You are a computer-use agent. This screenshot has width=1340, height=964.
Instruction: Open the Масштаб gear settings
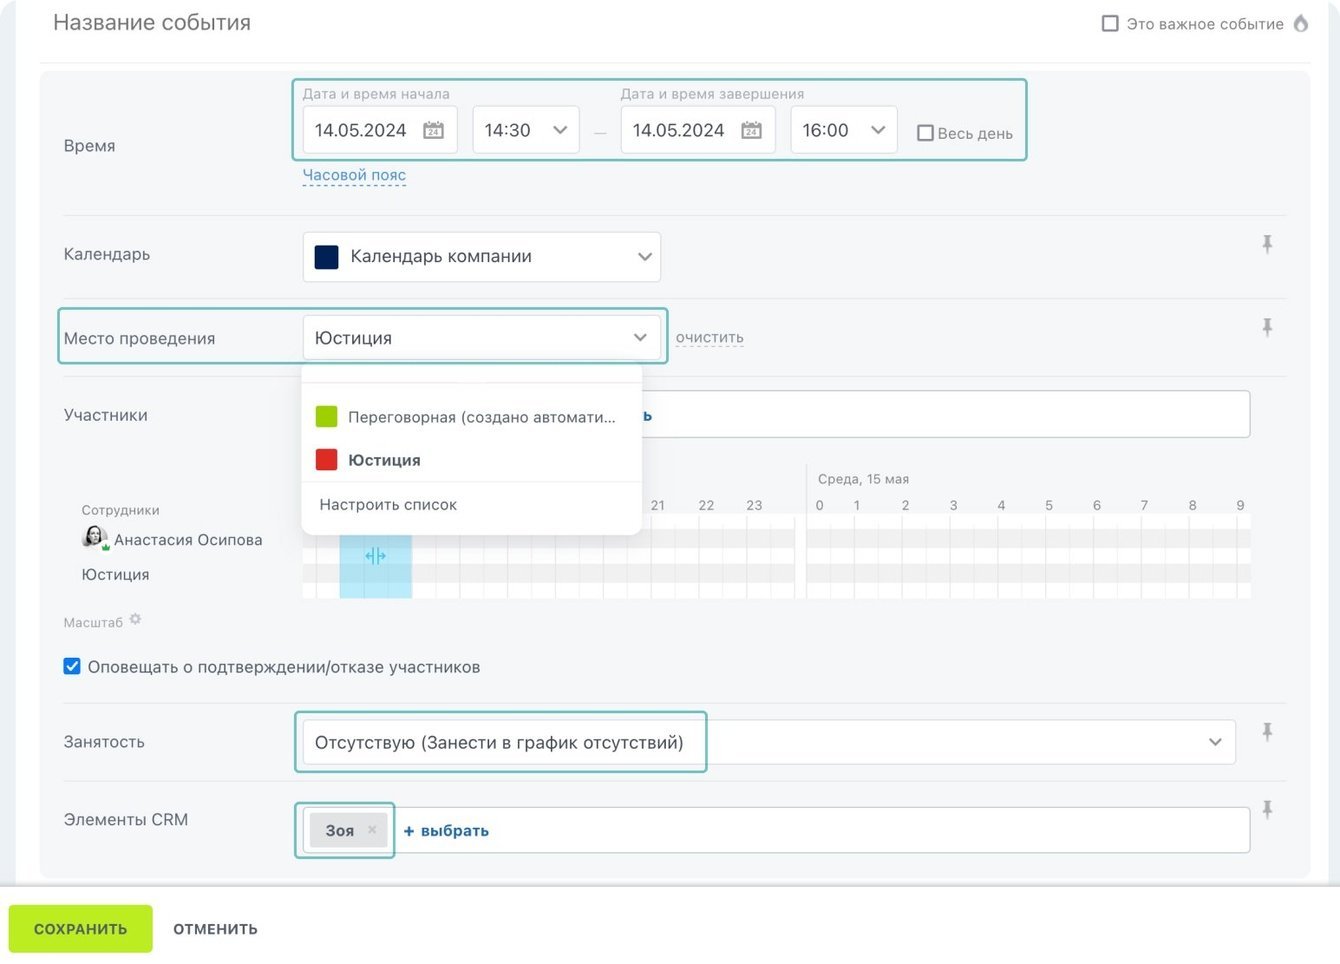[135, 620]
